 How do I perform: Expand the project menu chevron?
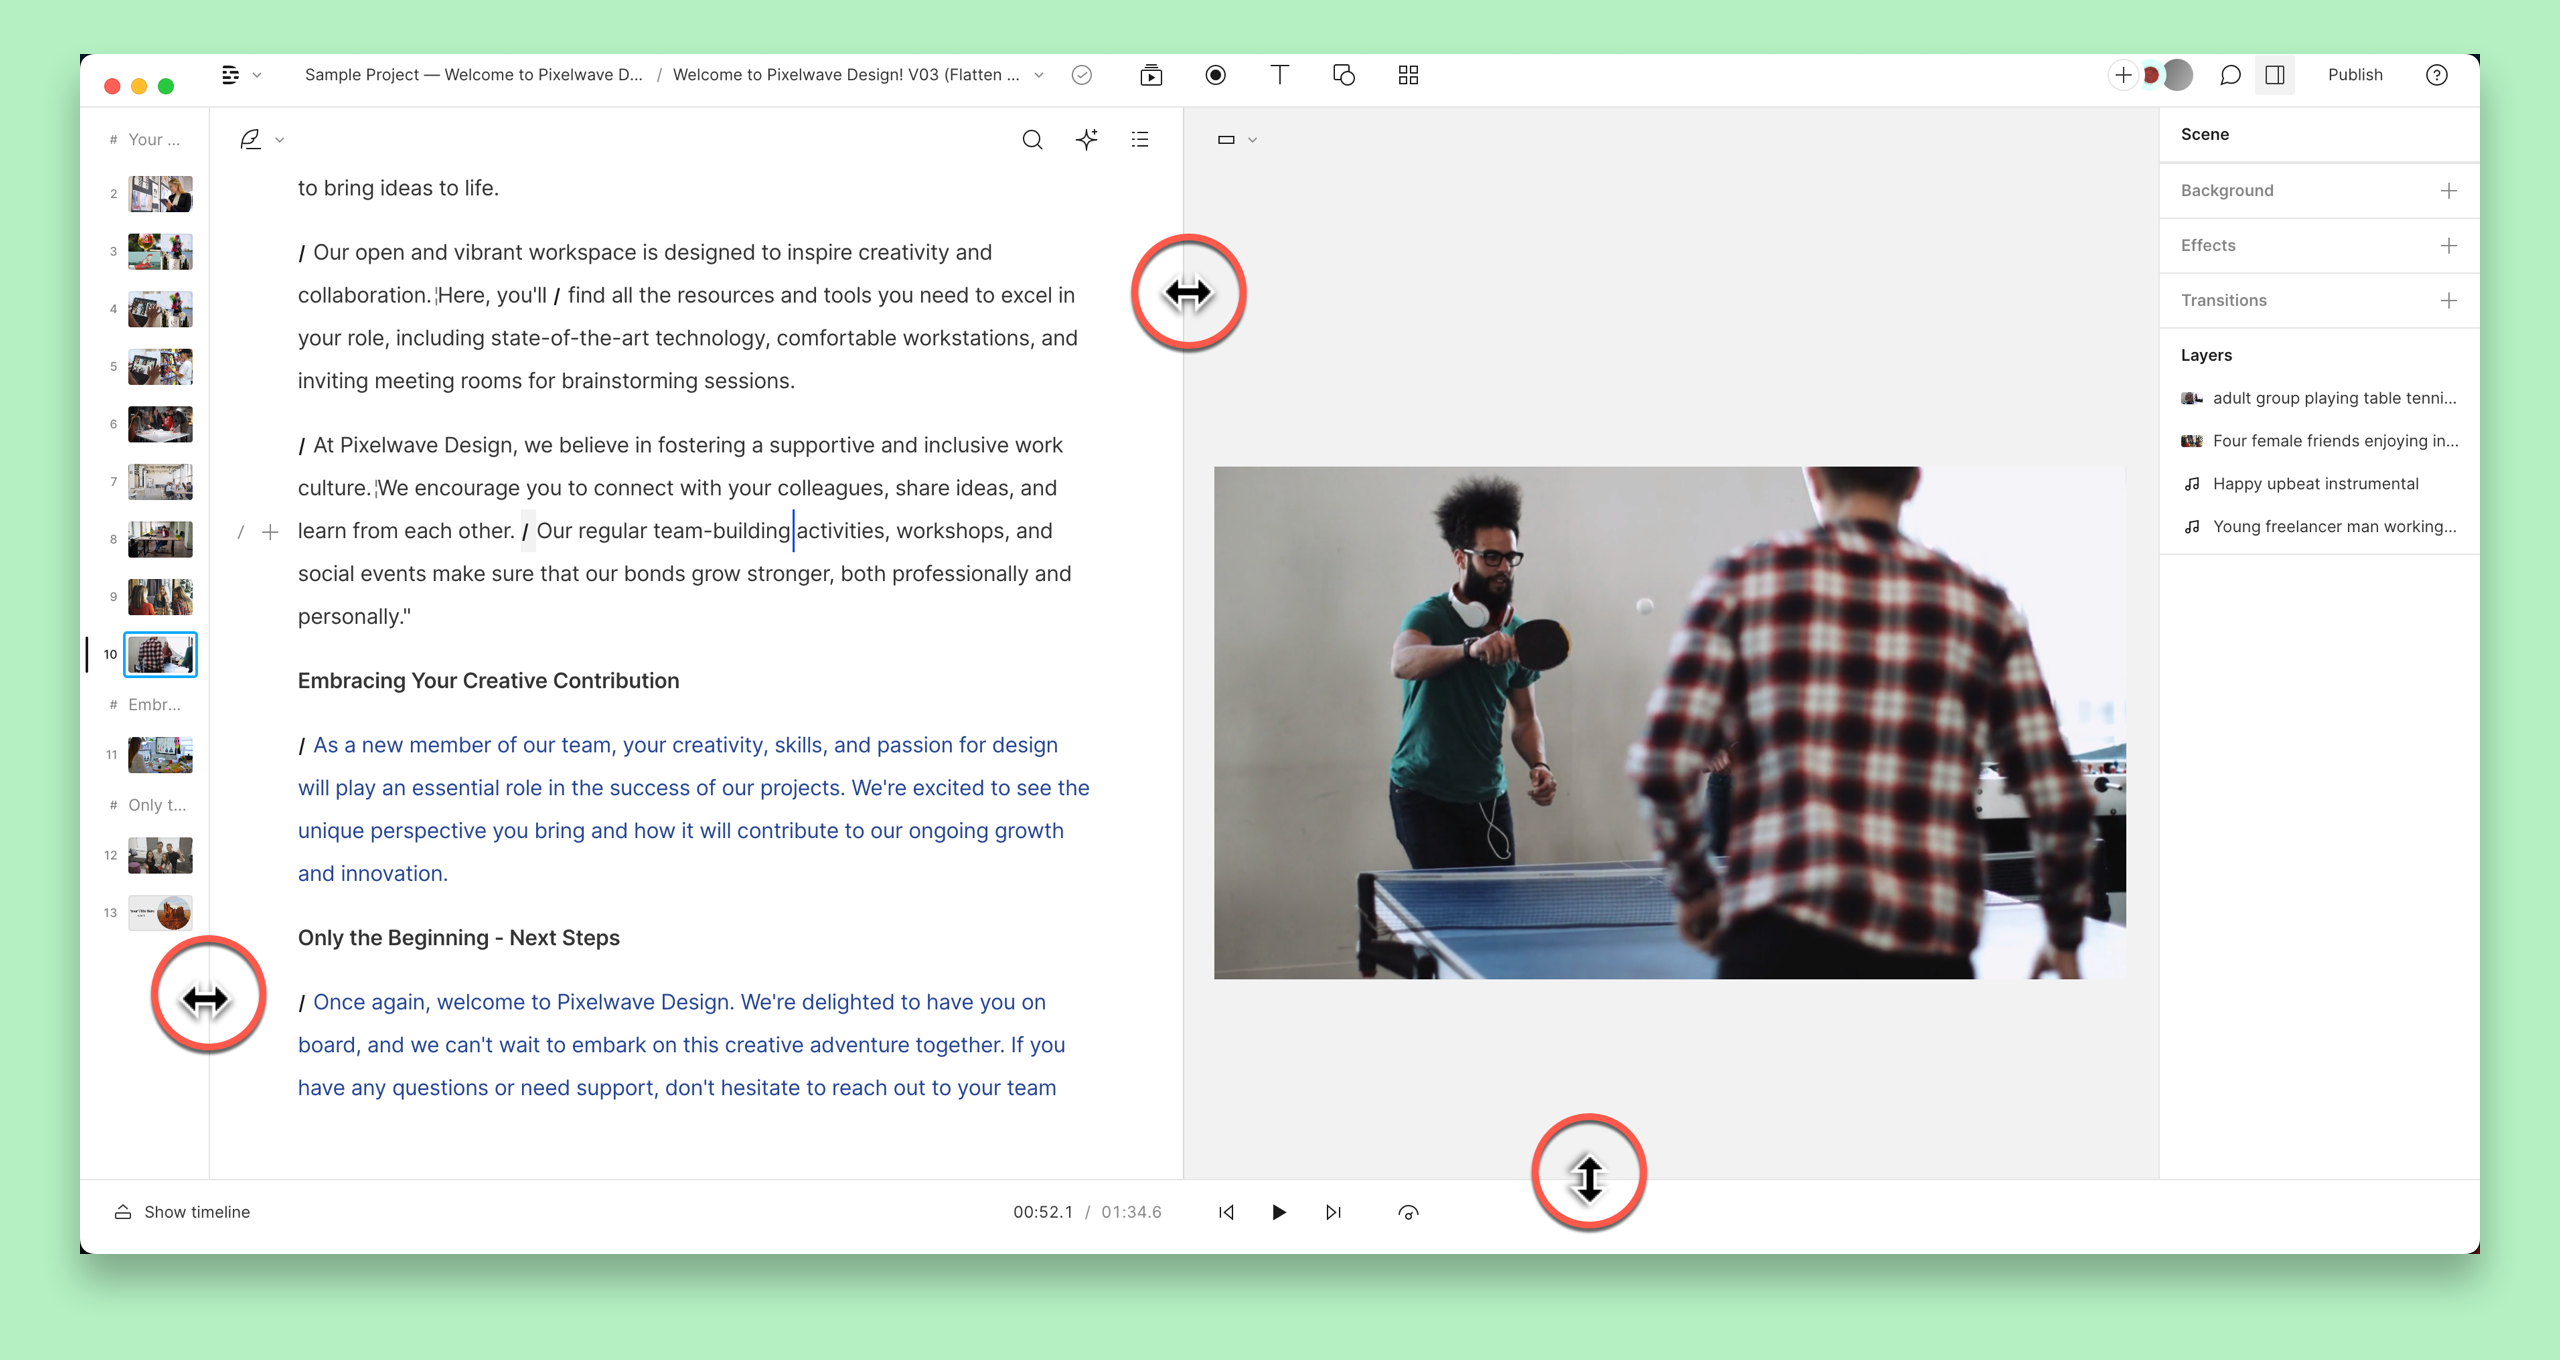coord(257,75)
